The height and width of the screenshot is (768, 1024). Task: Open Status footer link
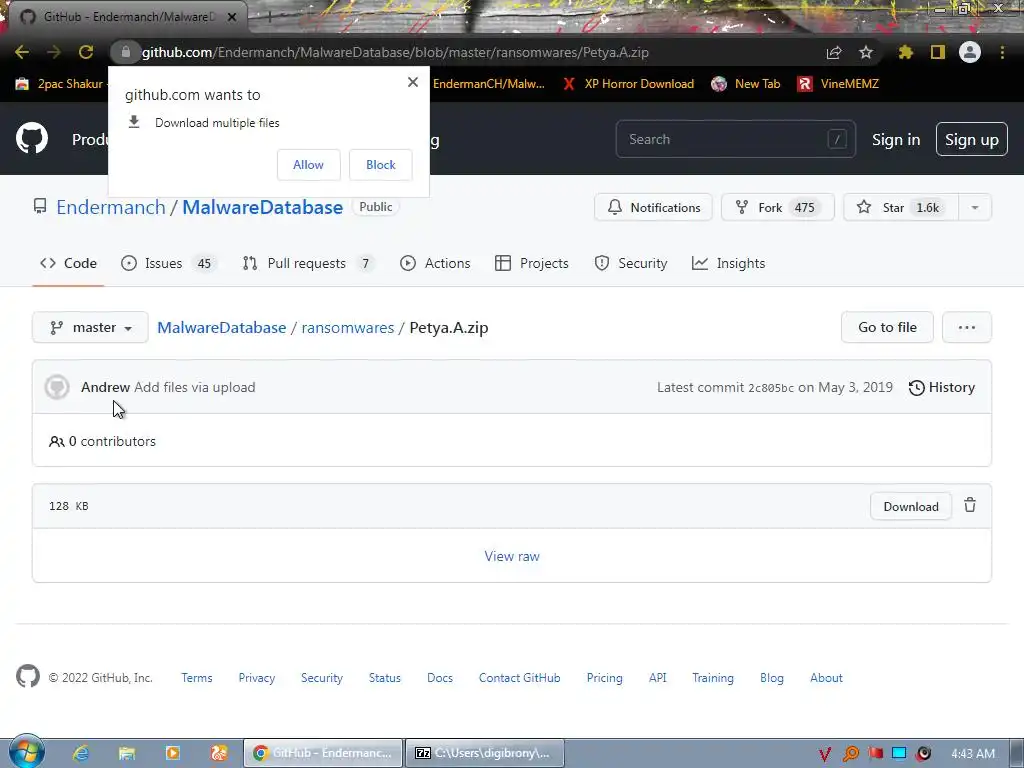385,678
